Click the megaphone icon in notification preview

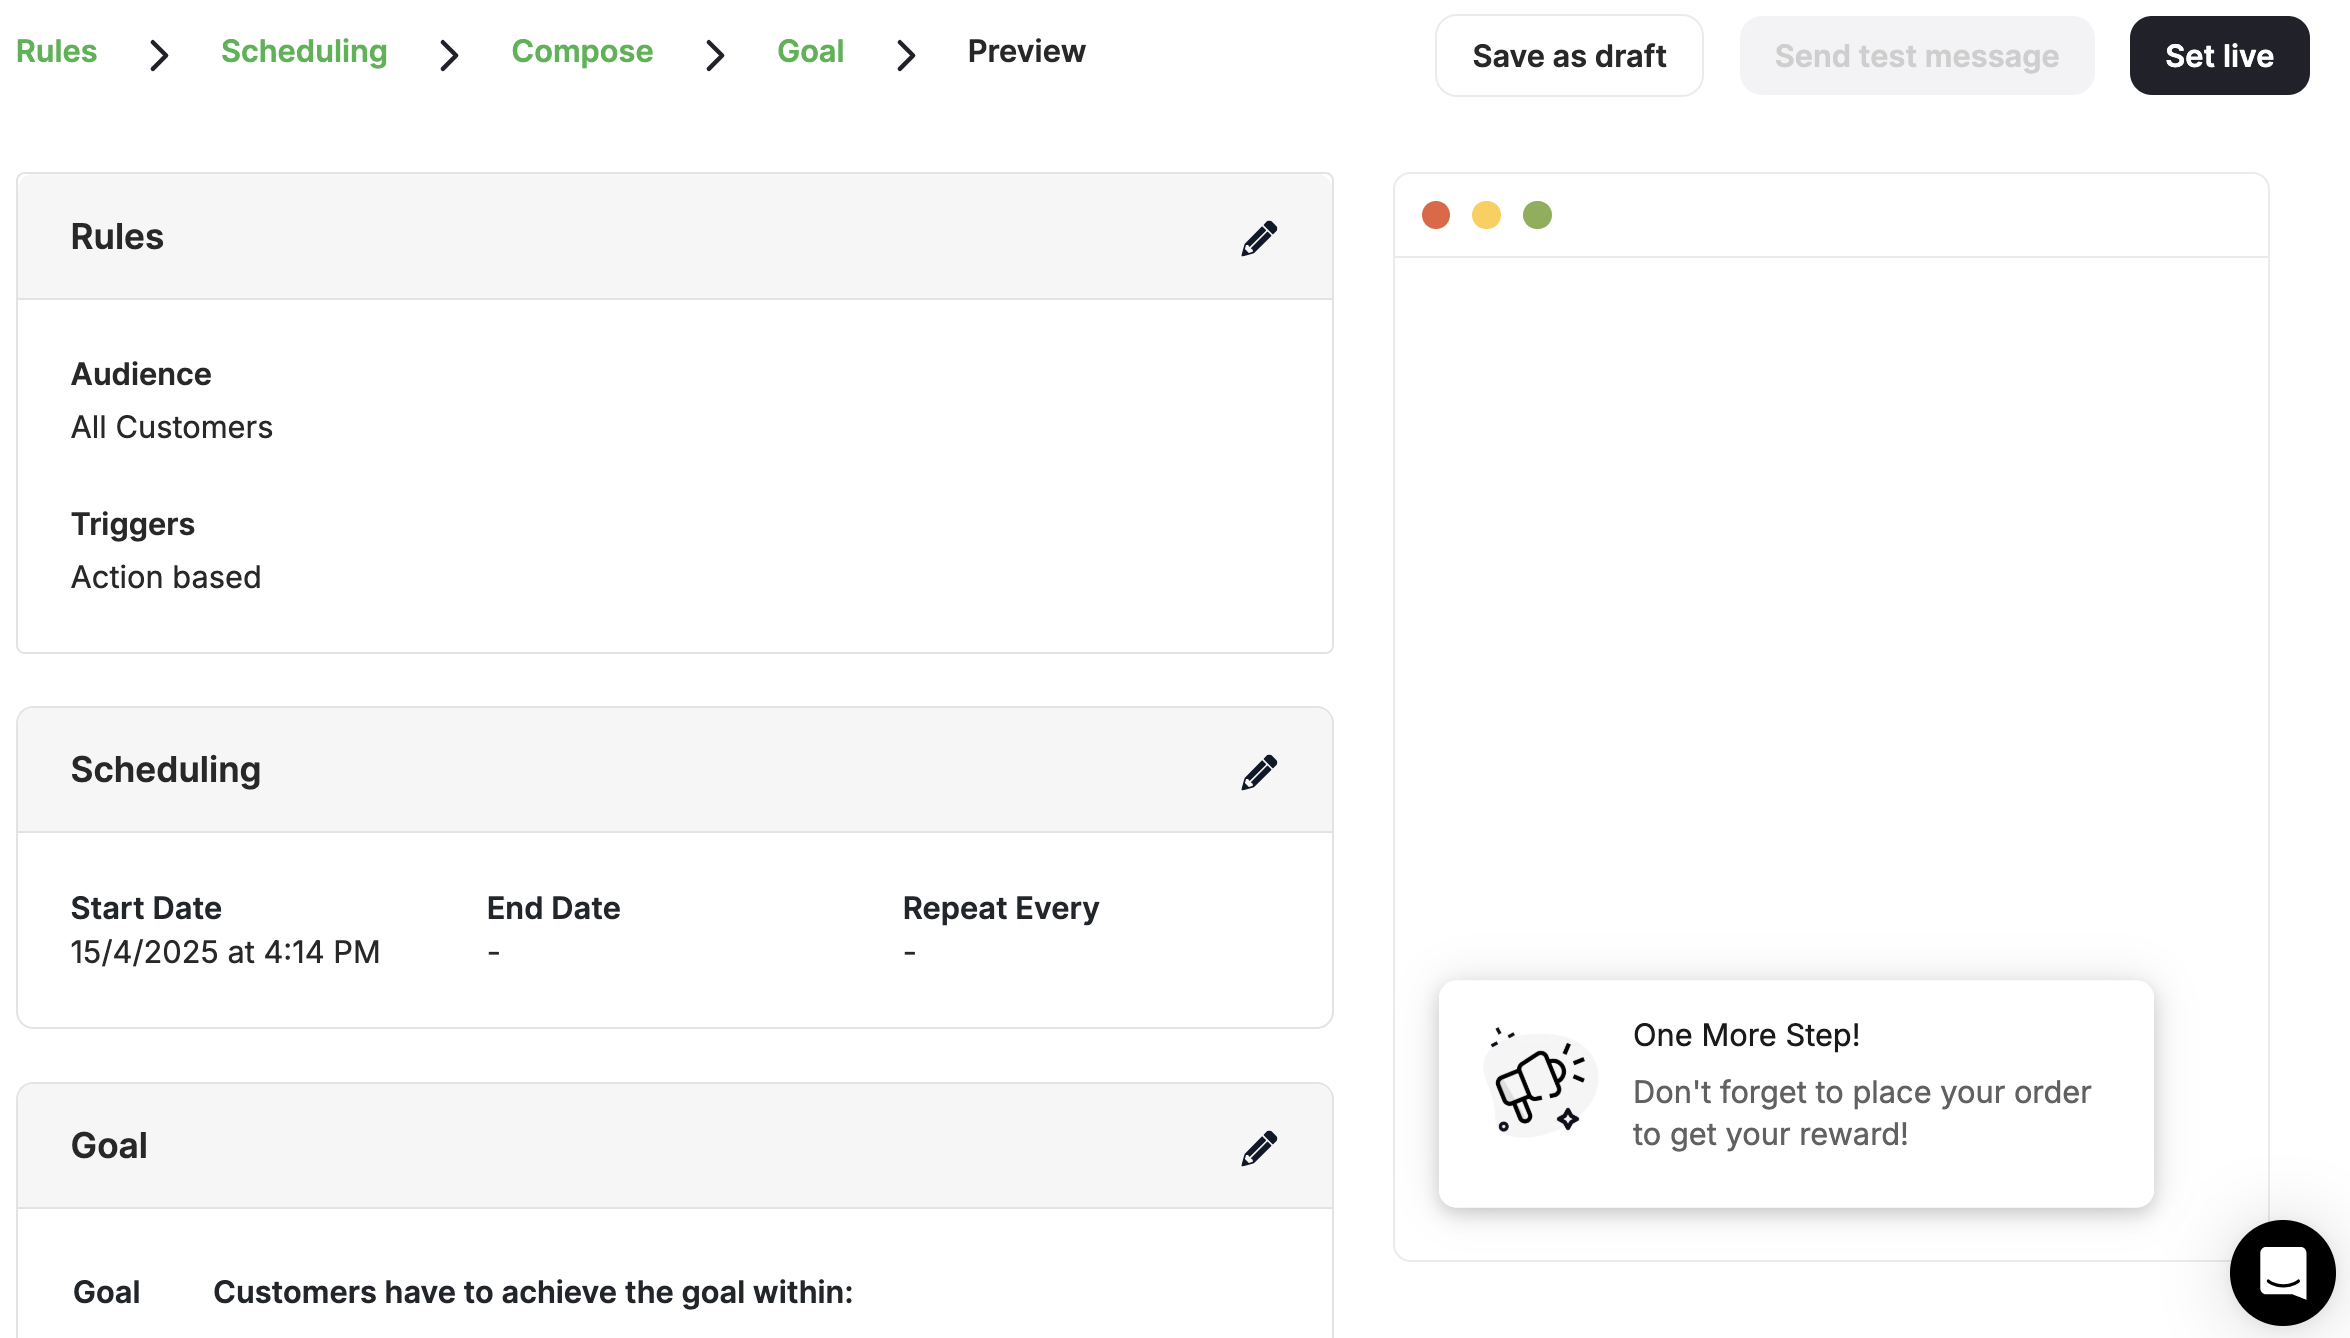coord(1537,1083)
